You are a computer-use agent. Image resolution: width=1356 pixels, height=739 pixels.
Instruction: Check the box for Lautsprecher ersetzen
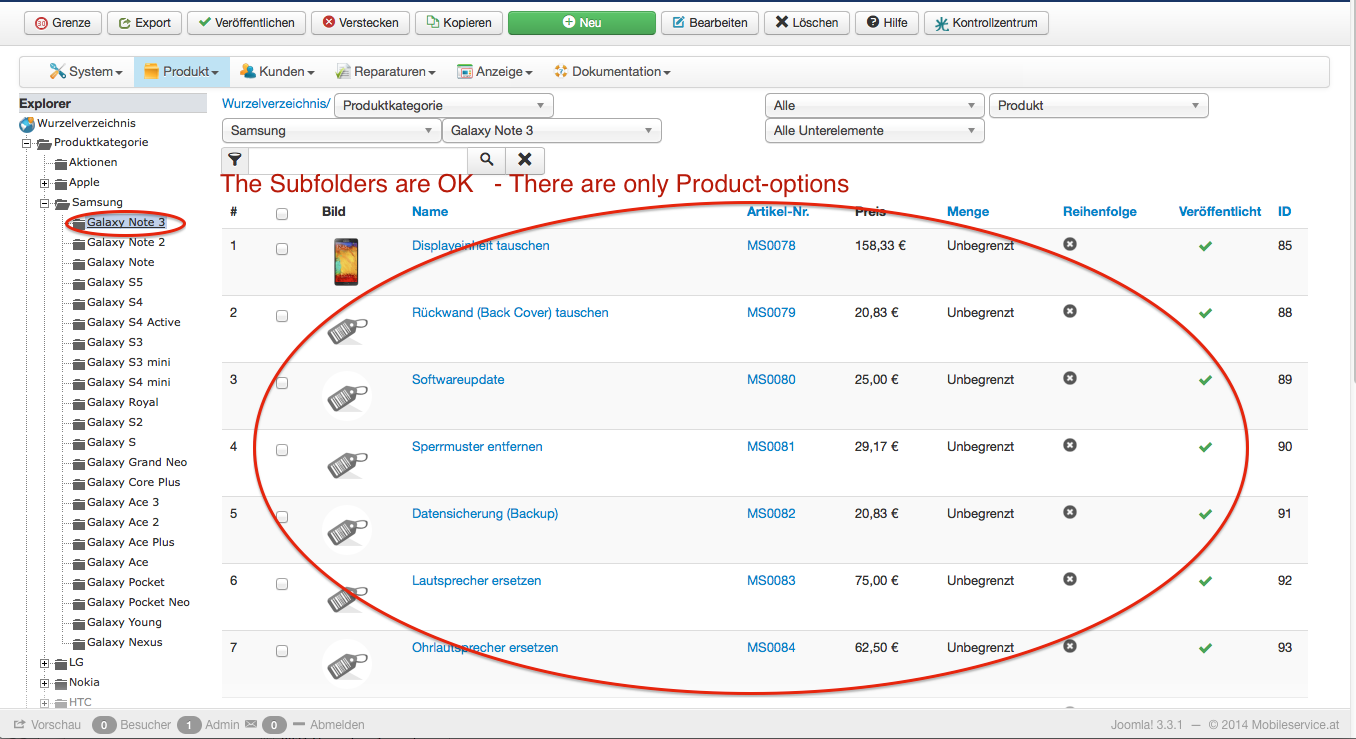[282, 584]
